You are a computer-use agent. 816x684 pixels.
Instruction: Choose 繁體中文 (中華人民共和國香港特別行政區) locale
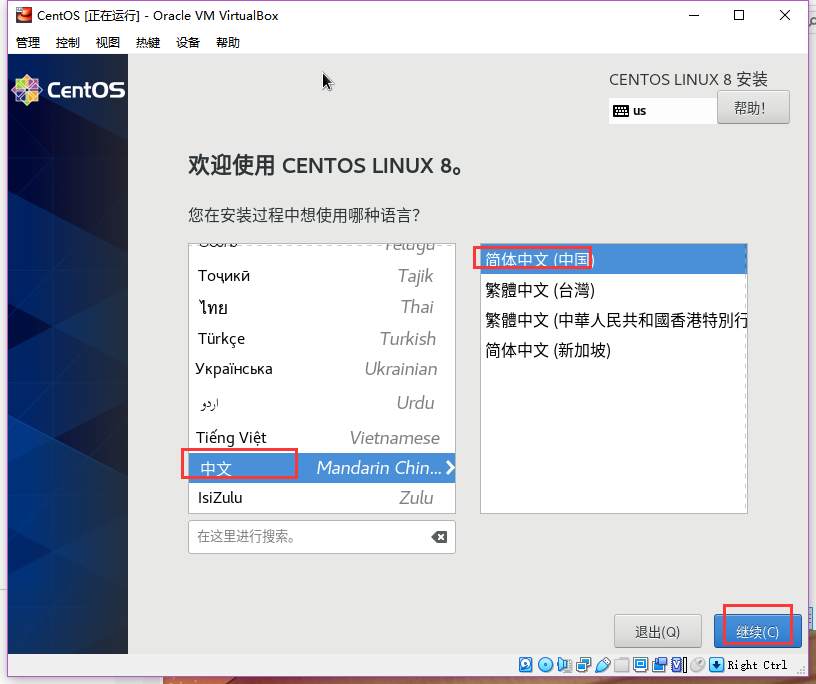pos(614,320)
